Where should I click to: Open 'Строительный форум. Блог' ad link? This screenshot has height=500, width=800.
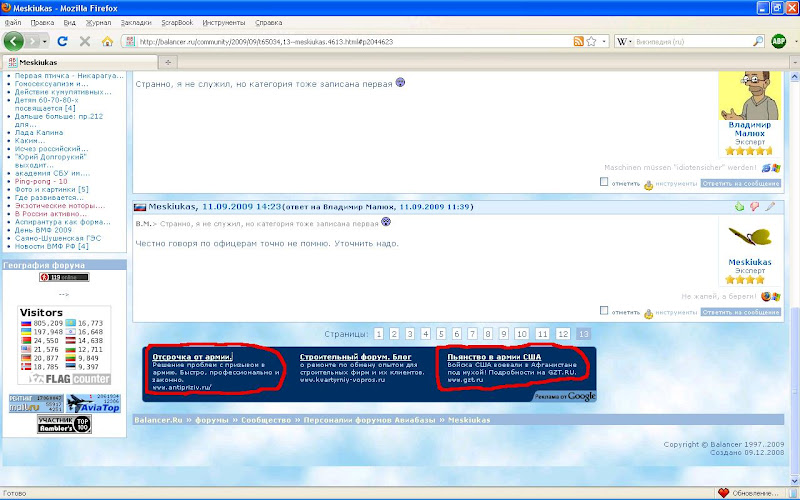coord(356,357)
